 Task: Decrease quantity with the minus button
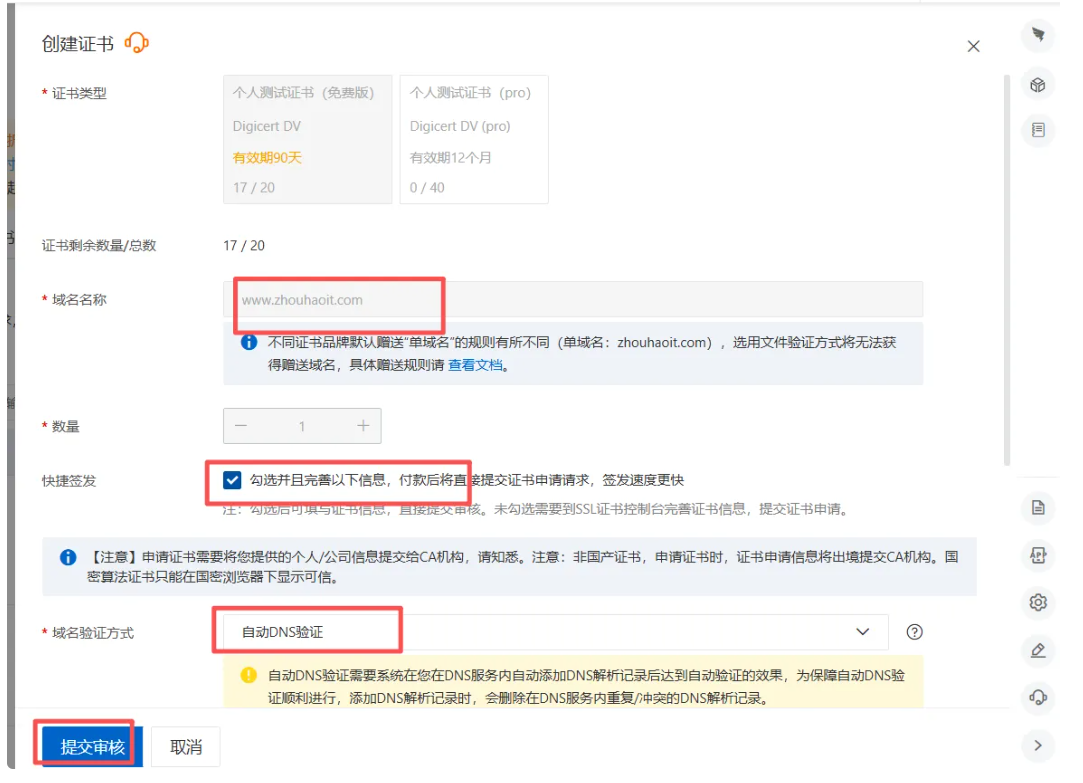point(241,426)
